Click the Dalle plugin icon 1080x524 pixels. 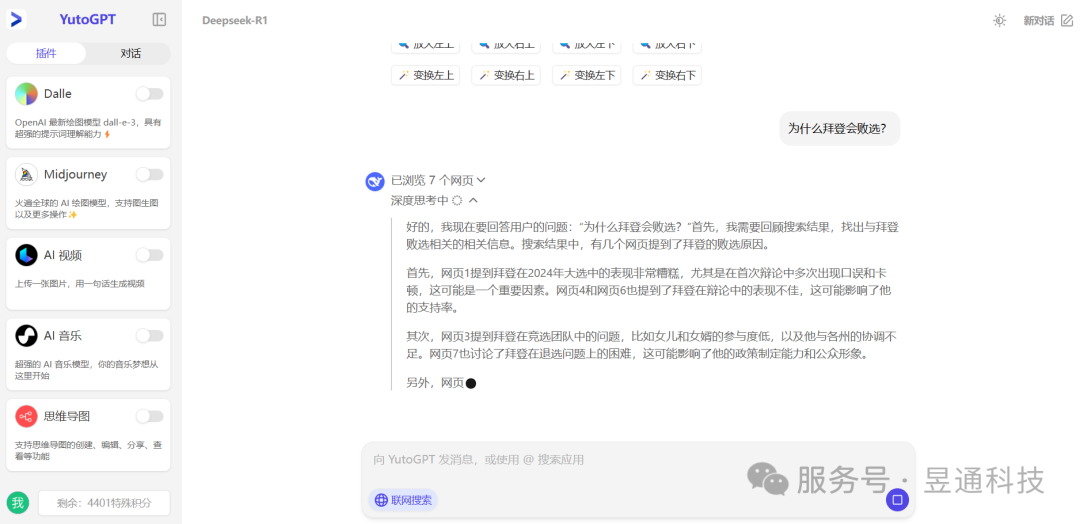click(x=26, y=94)
